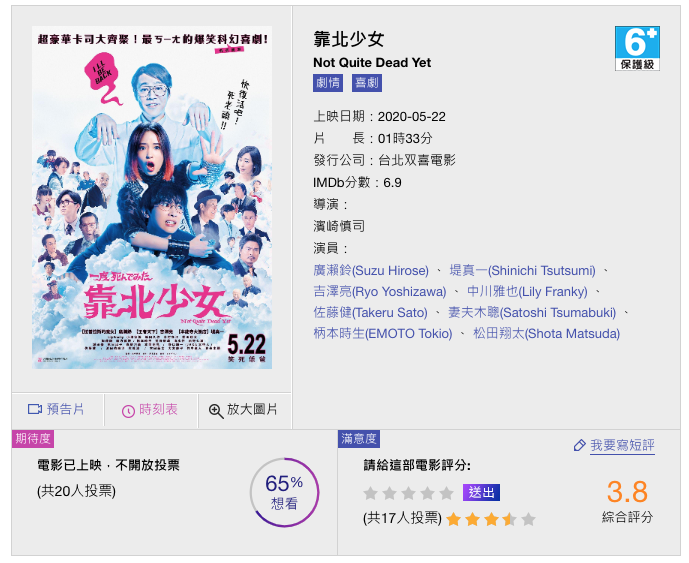This screenshot has width=689, height=563.
Task: Click the 靠北少女 movie poster thumbnail
Action: tap(152, 197)
